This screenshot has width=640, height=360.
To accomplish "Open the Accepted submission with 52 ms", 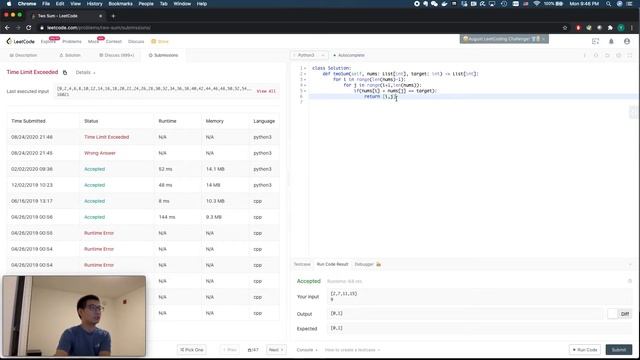I will click(x=94, y=169).
